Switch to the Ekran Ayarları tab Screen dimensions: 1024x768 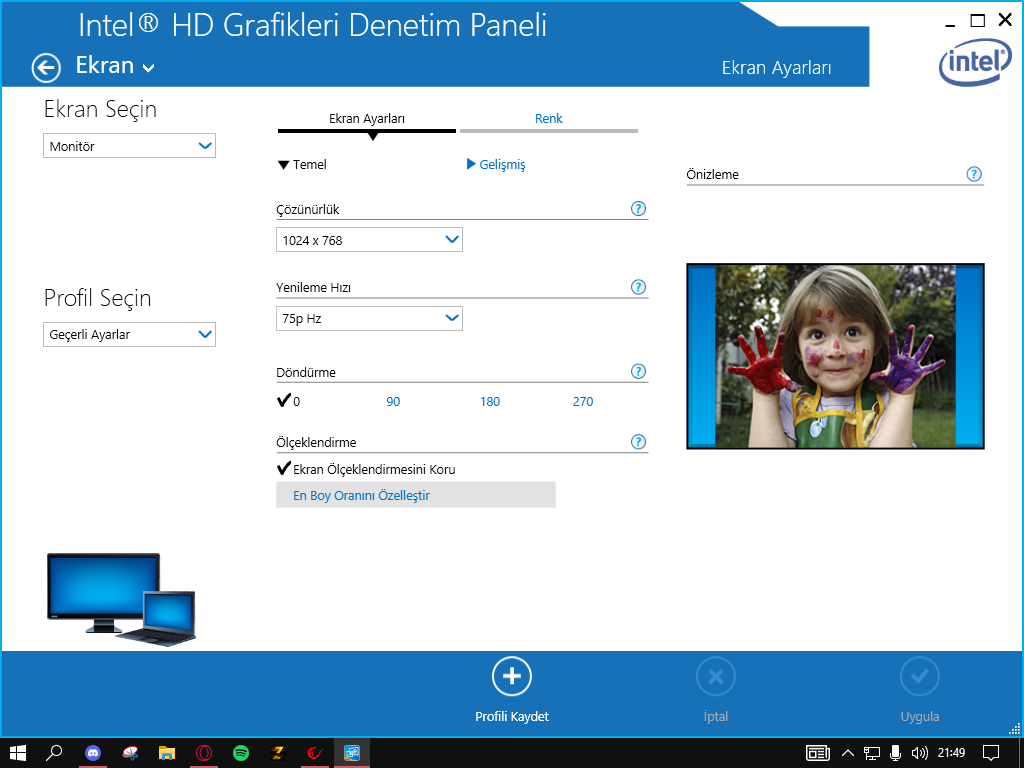(x=367, y=120)
